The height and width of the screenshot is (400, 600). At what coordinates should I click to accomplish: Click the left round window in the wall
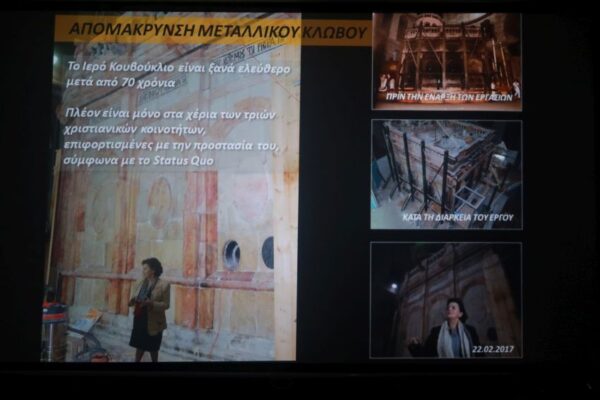(232, 254)
